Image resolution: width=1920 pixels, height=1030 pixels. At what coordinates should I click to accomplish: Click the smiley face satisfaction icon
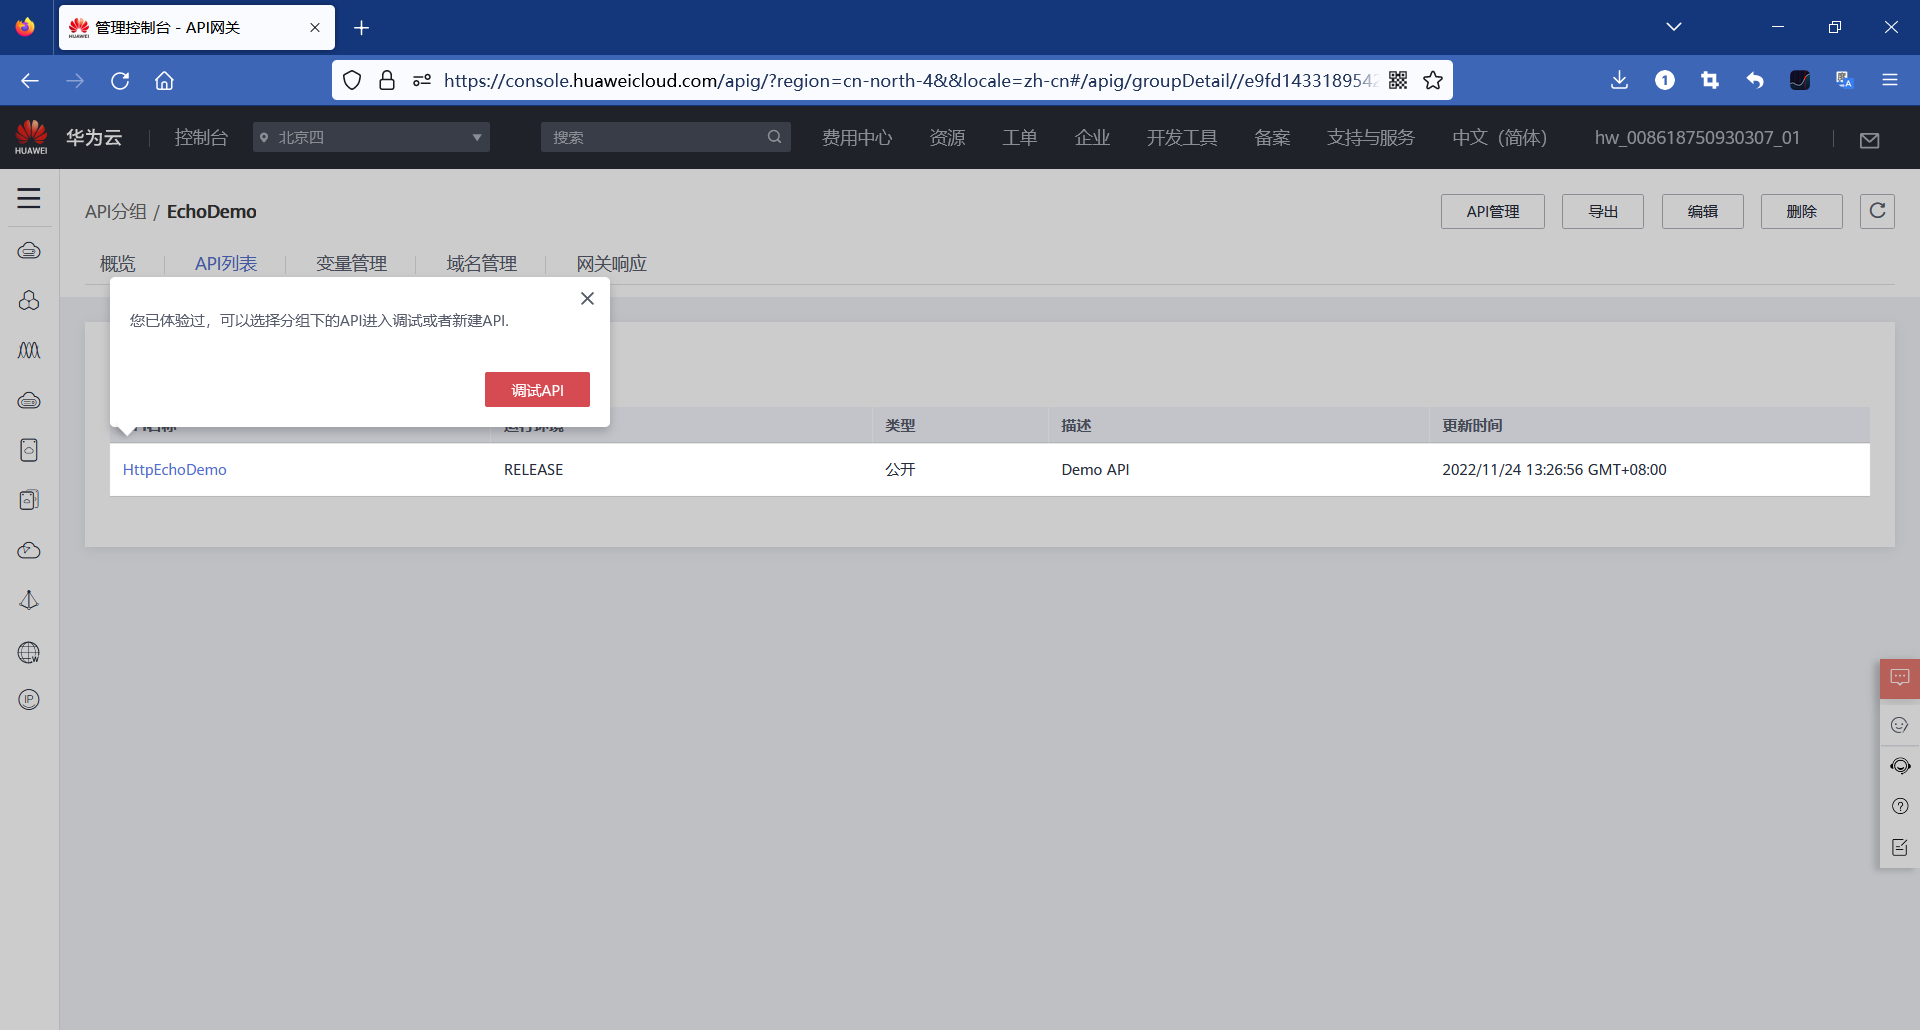pos(1899,725)
